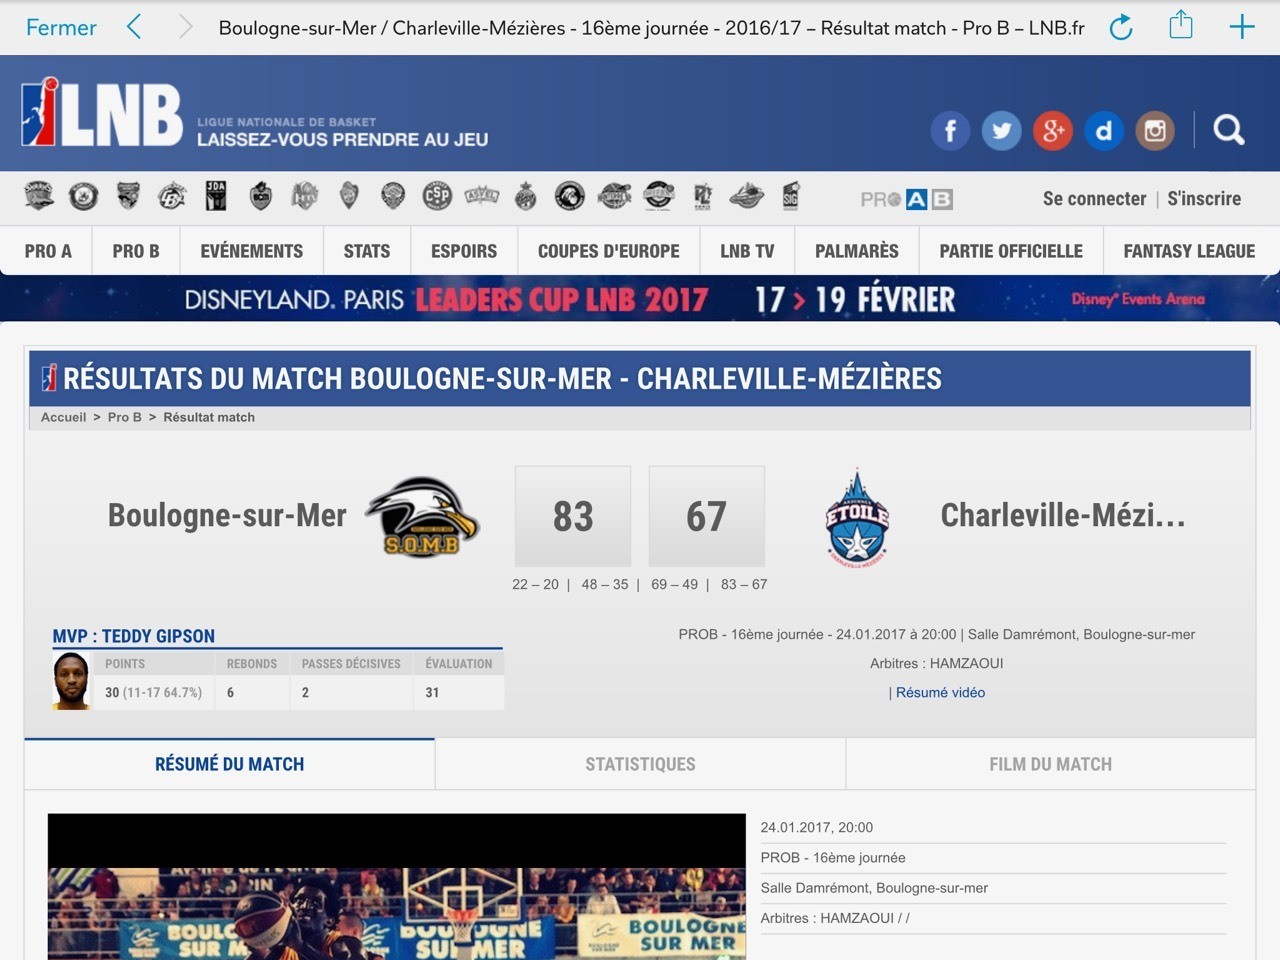
Task: Tap Fermer to close the browser view
Action: [x=61, y=27]
